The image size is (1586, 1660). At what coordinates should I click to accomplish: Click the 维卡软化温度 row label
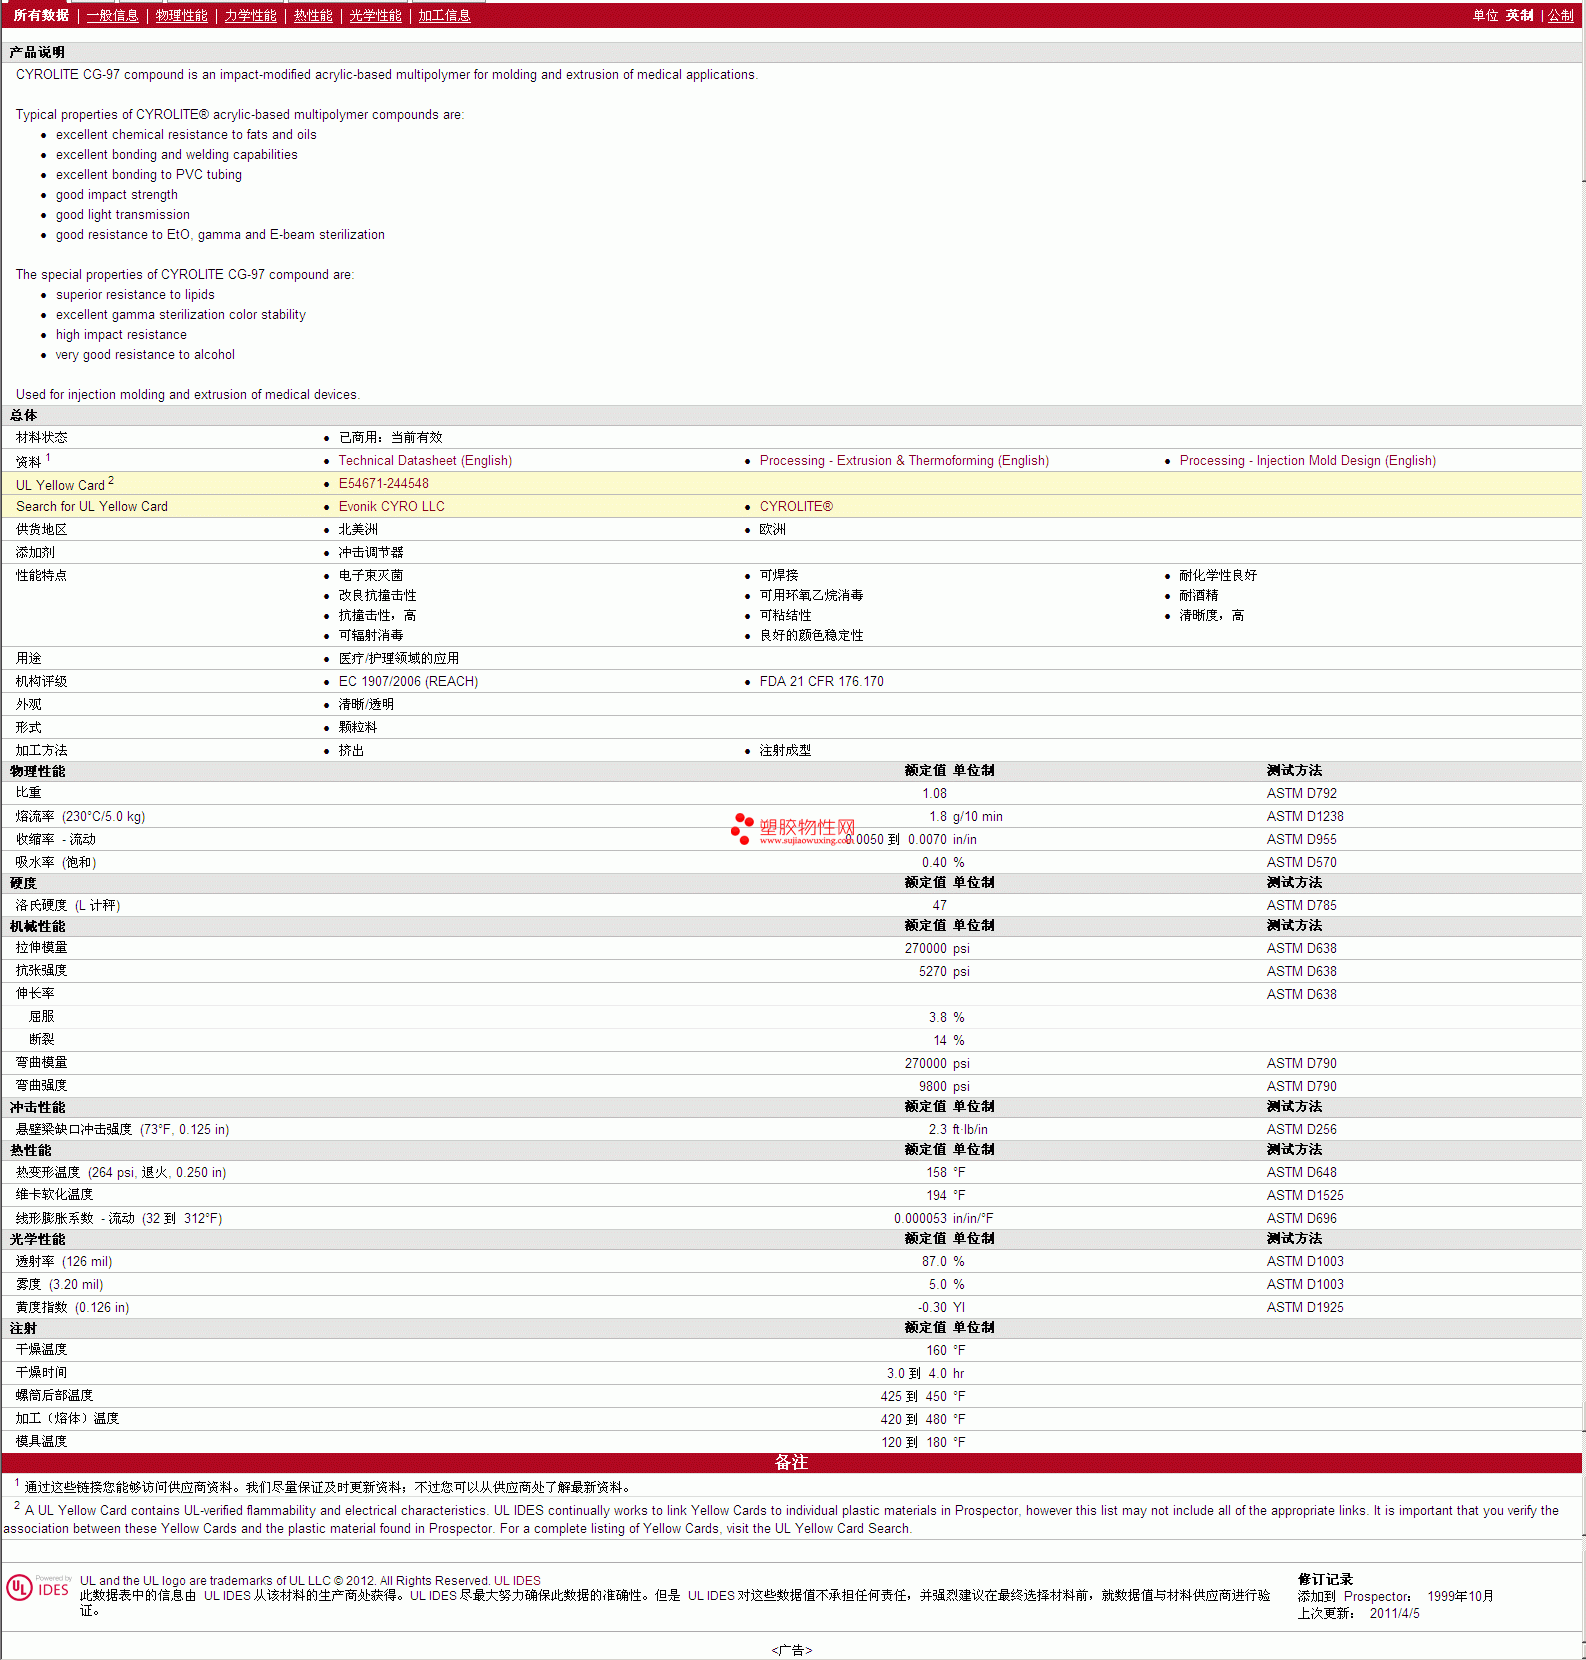(x=54, y=1195)
